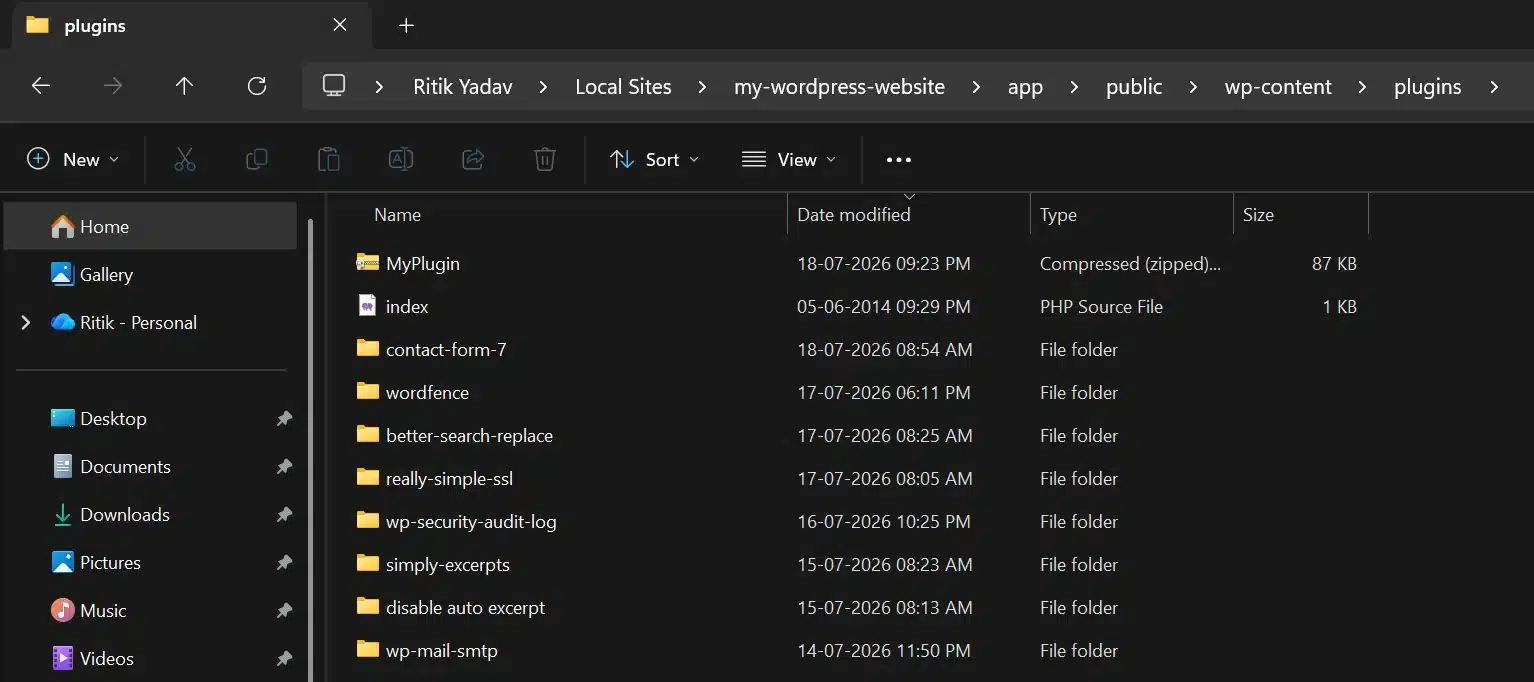This screenshot has width=1534, height=682.
Task: Select the "PHP Source File" type cell
Action: (1101, 306)
